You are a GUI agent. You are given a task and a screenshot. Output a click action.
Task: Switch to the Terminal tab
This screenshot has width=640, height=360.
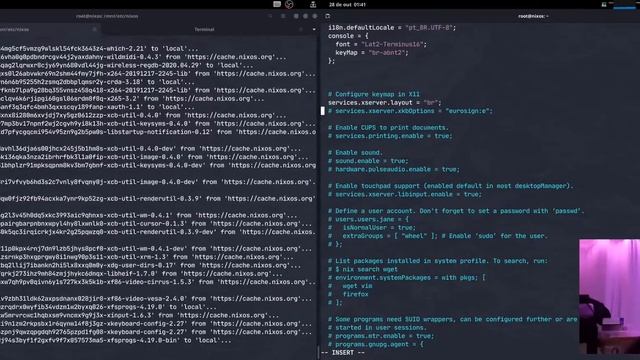point(204,29)
